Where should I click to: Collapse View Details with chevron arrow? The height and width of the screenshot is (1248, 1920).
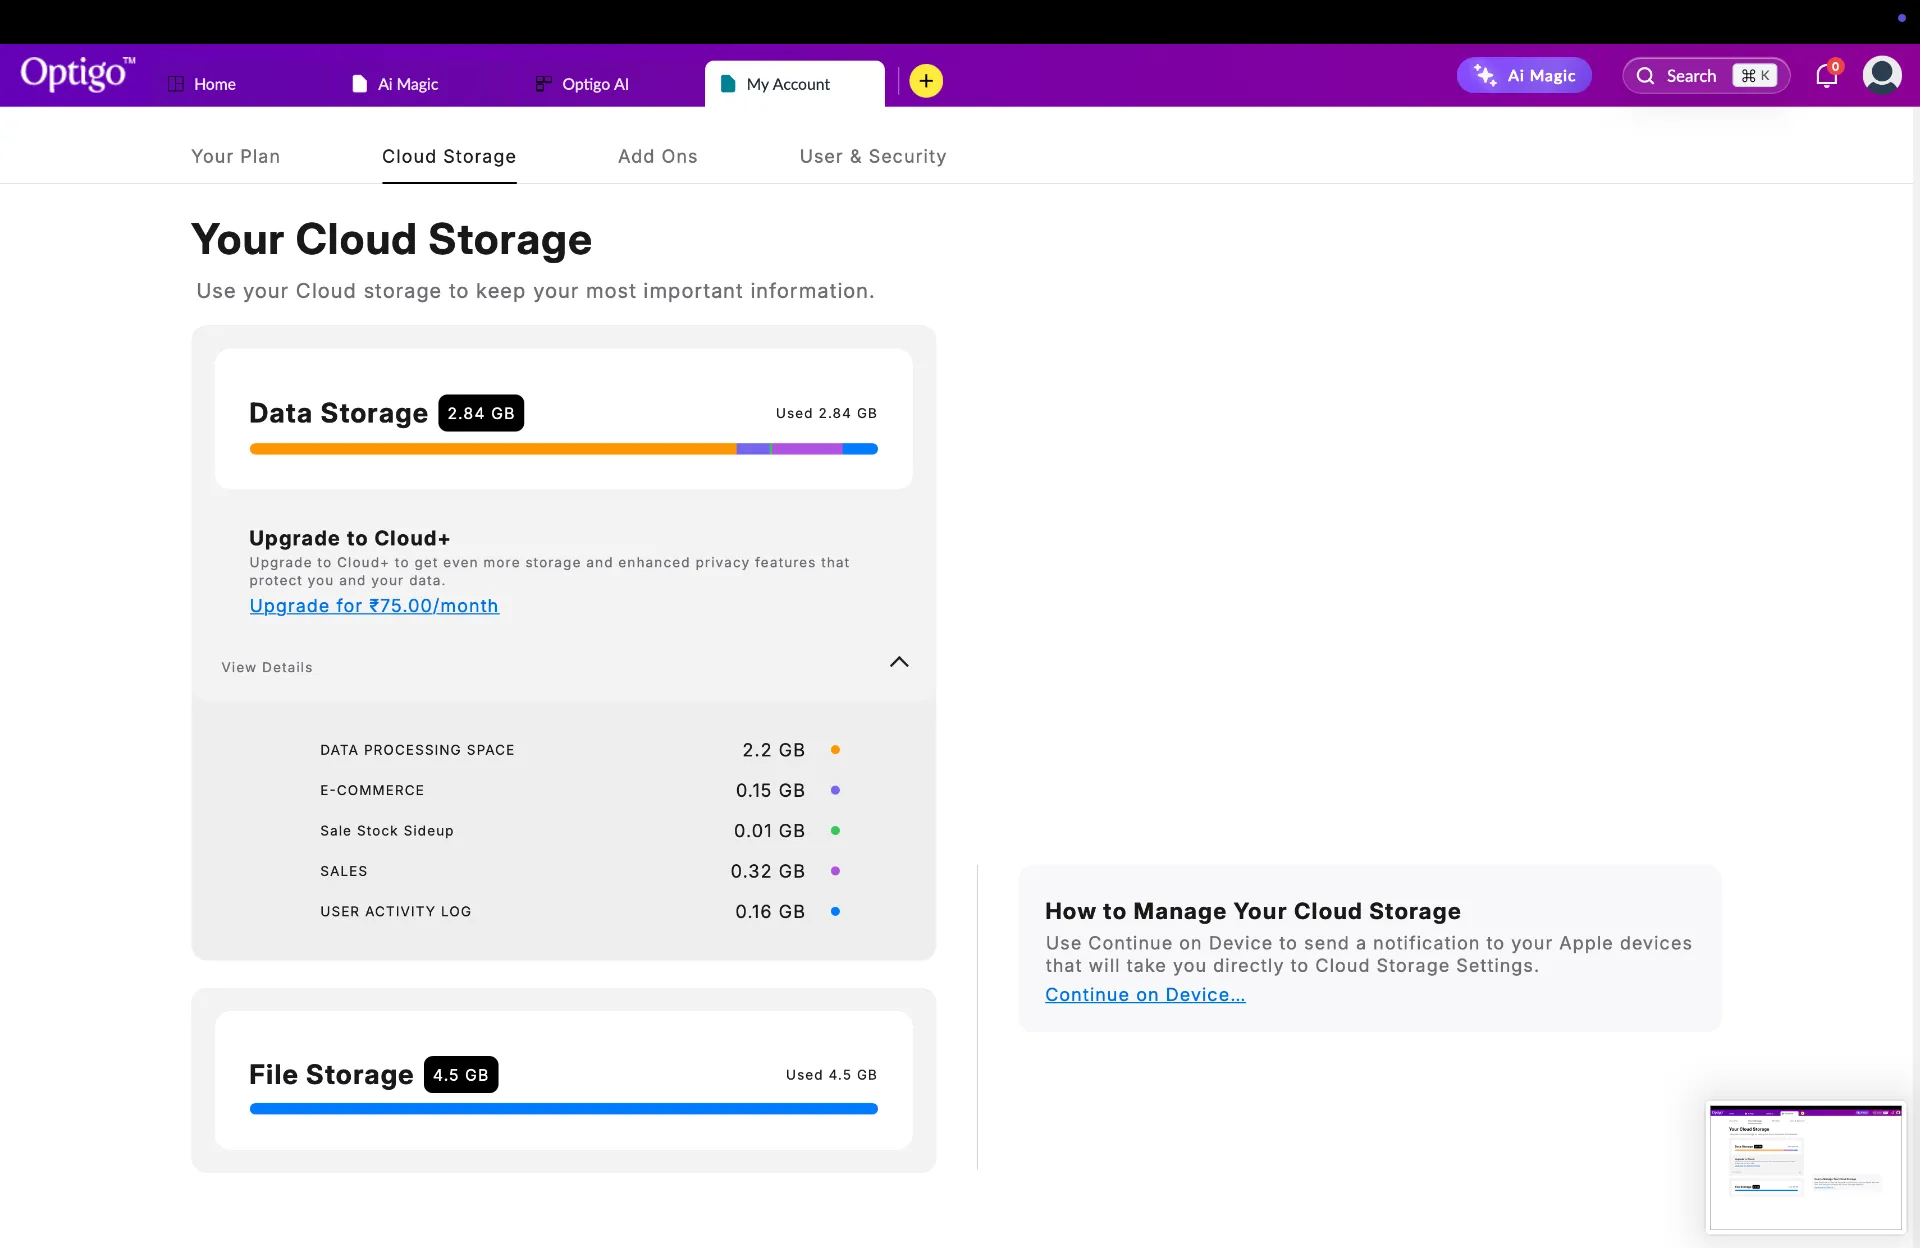coord(899,662)
